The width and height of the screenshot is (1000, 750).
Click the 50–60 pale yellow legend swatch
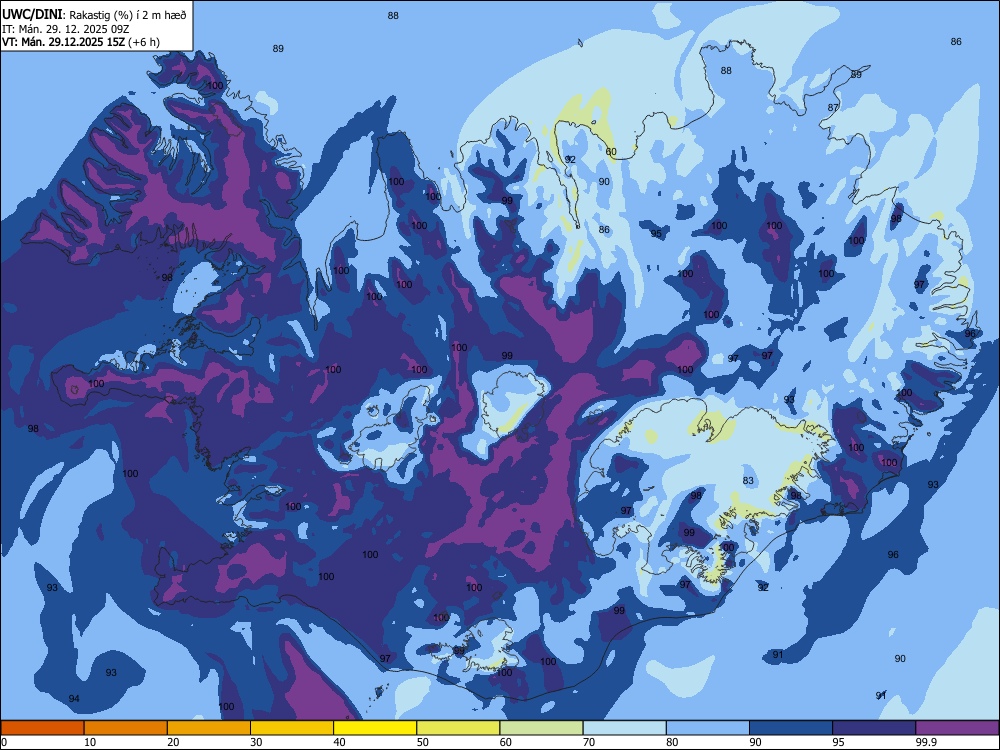pos(458,728)
